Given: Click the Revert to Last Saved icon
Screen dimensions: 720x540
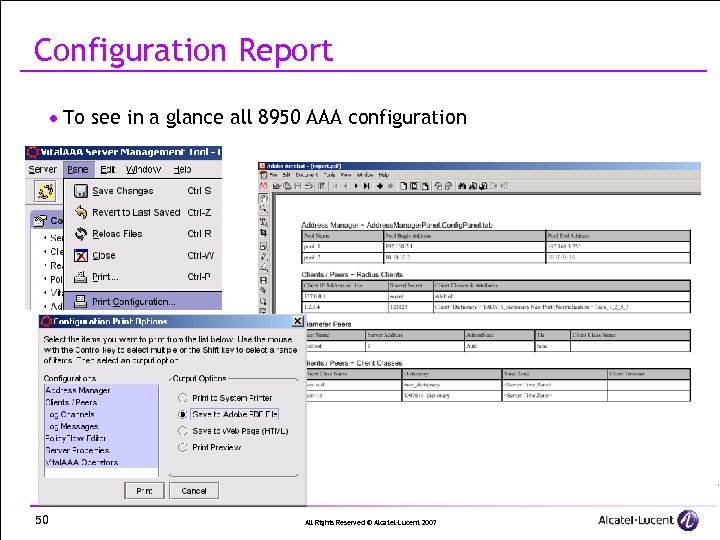Looking at the screenshot, I should tap(81, 212).
